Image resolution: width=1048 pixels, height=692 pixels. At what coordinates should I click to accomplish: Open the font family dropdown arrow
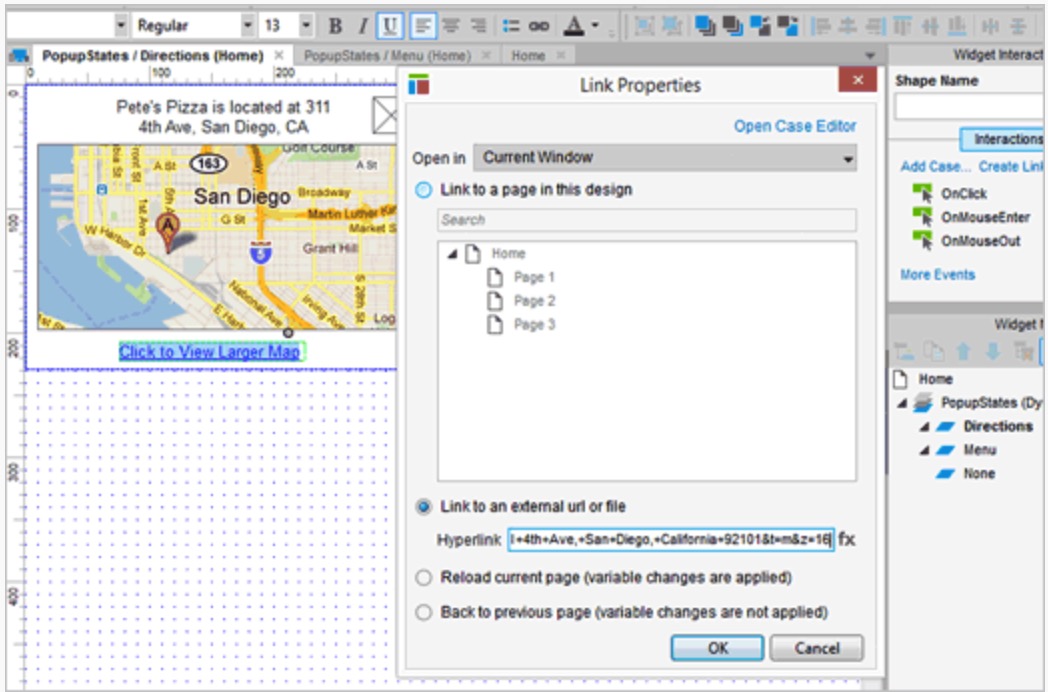tap(120, 26)
